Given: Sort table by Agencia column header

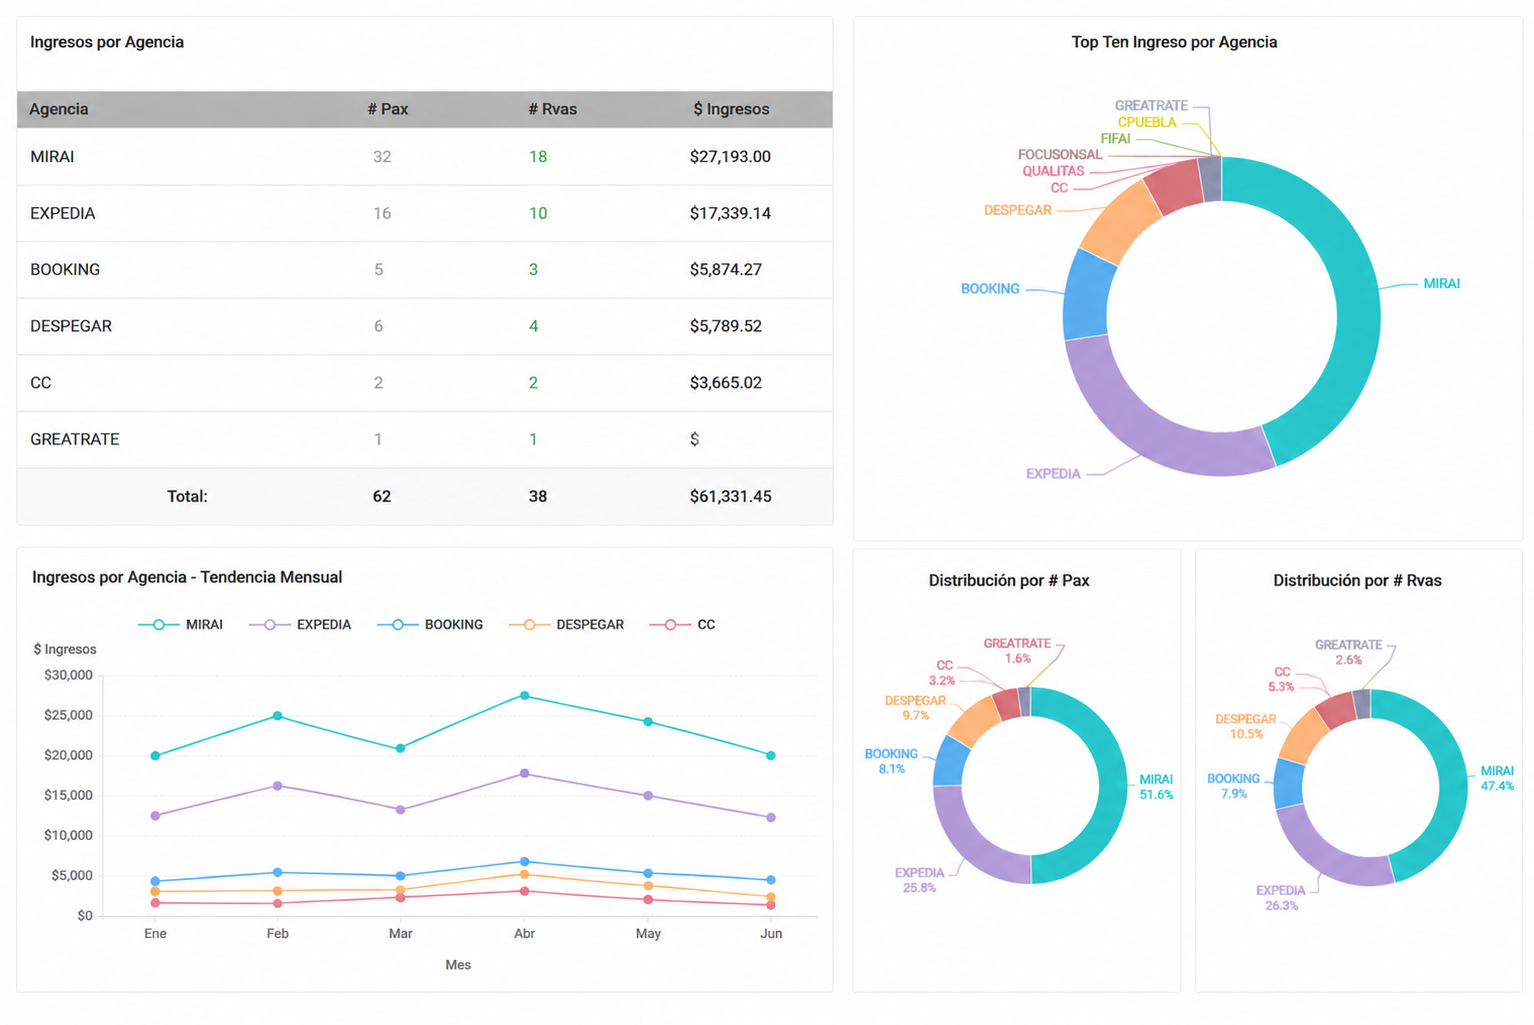Looking at the screenshot, I should (58, 109).
